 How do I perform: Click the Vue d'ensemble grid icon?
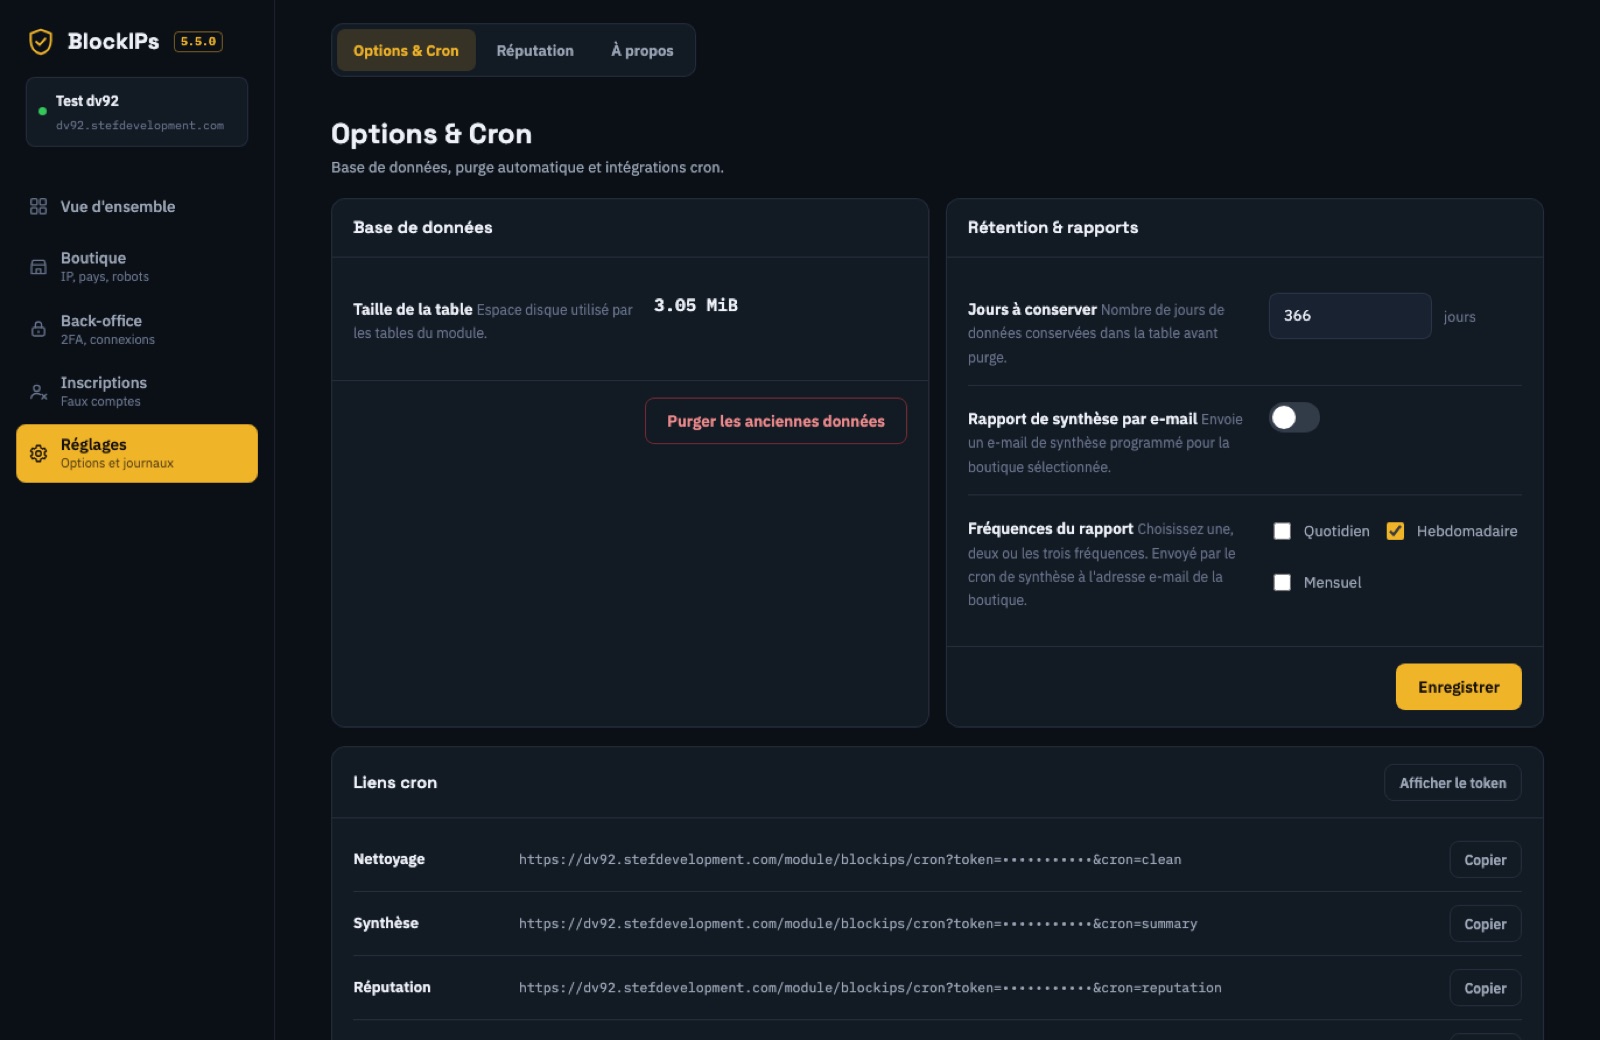(x=38, y=206)
